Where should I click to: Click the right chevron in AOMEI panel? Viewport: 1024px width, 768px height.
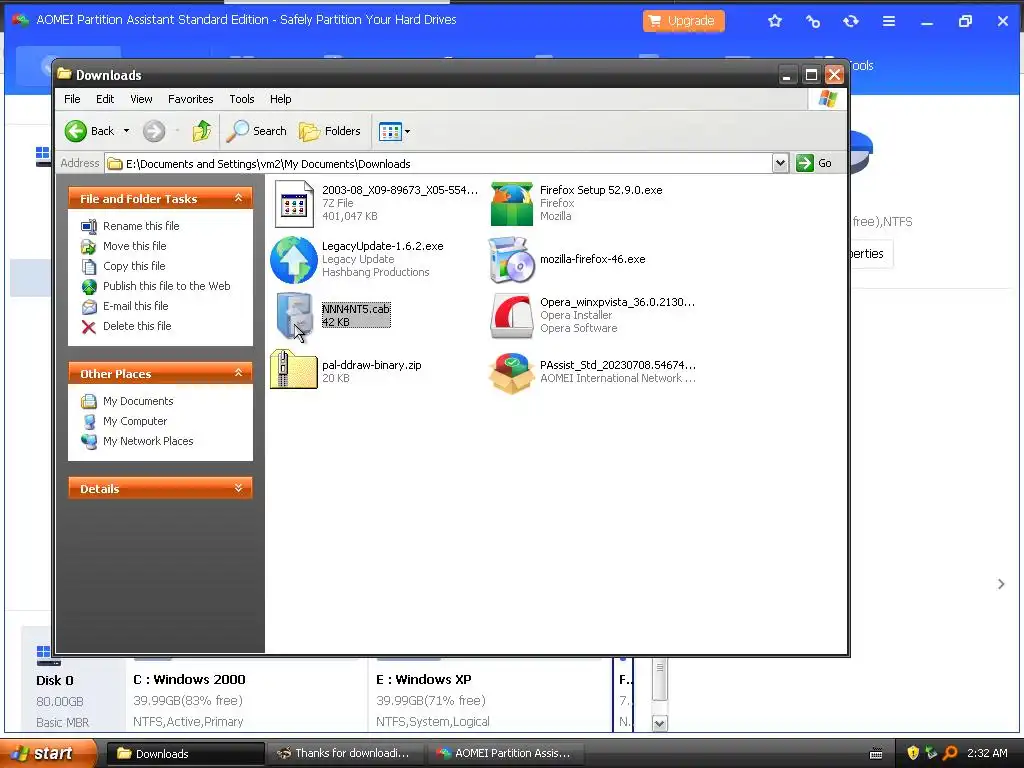click(x=1001, y=584)
